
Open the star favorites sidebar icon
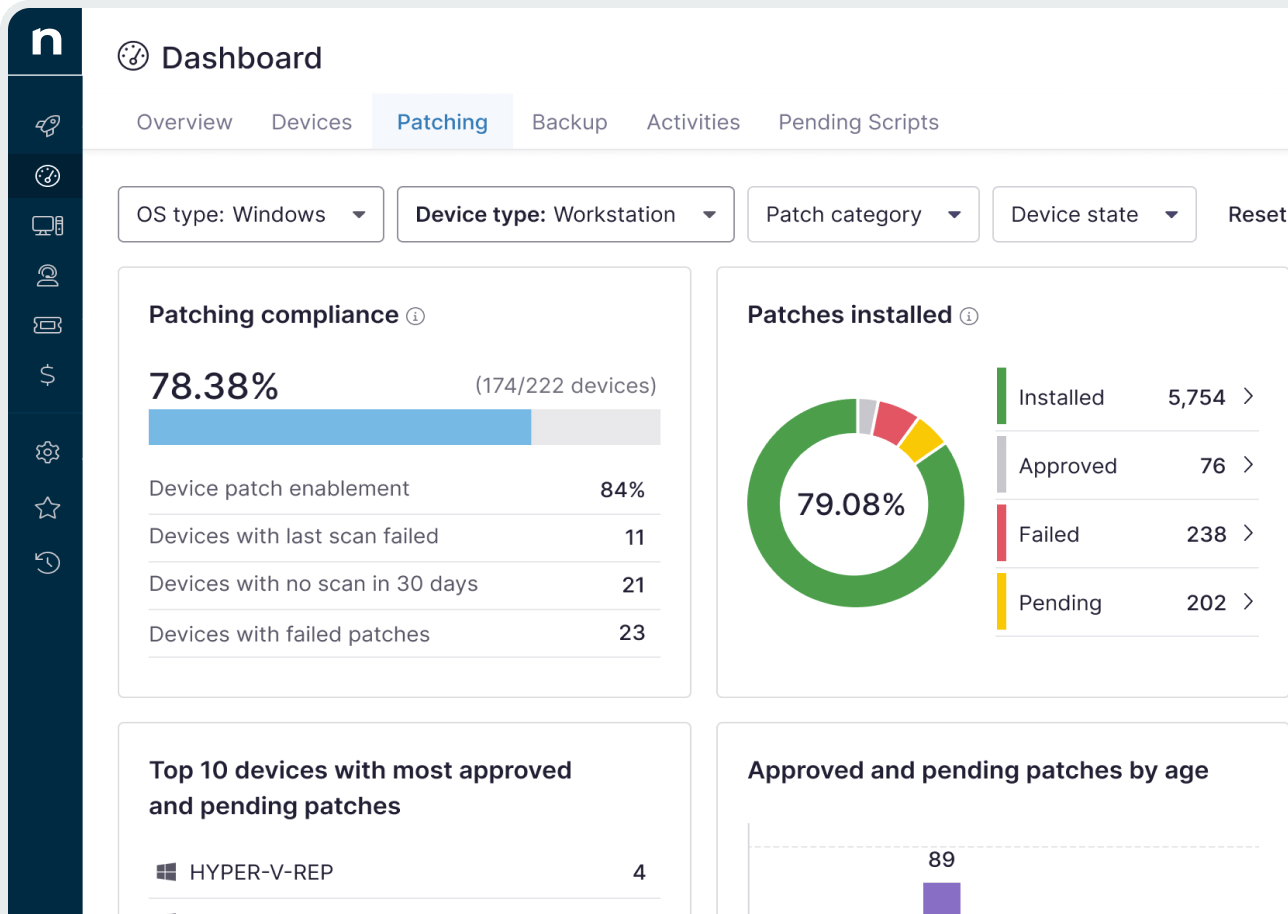[47, 508]
